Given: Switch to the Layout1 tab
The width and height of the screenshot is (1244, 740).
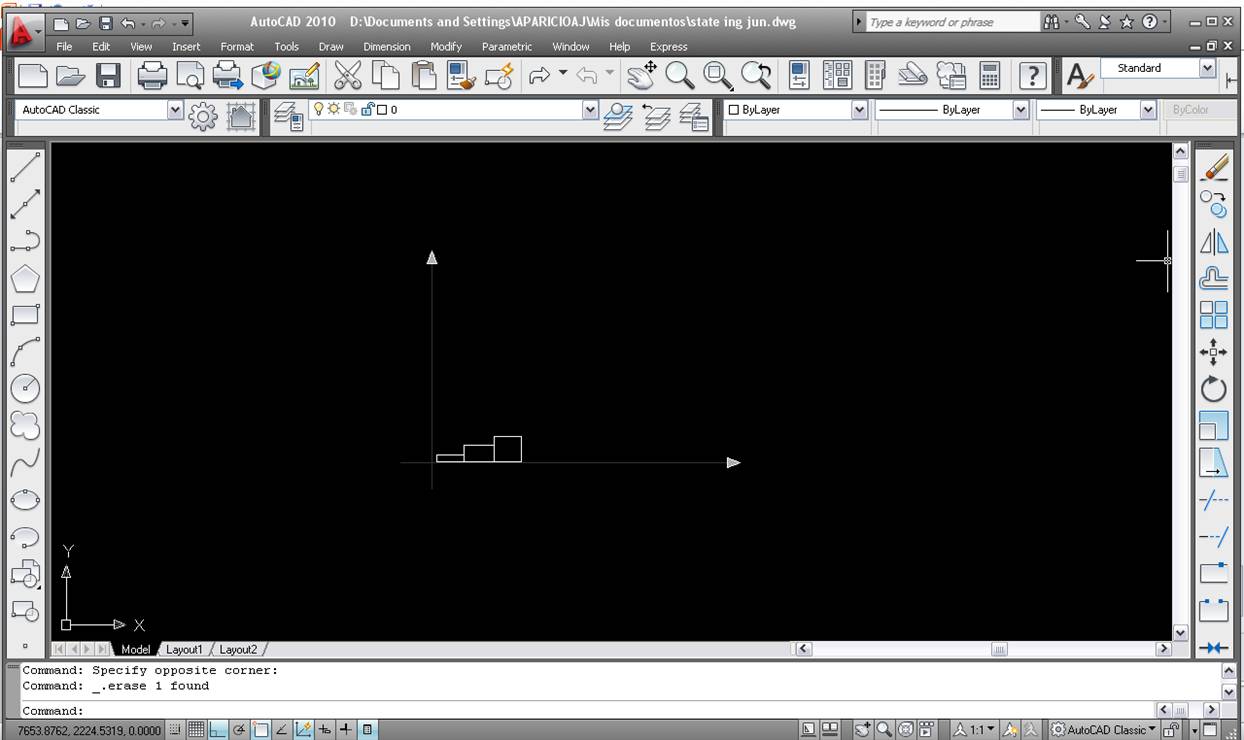Looking at the screenshot, I should [184, 649].
